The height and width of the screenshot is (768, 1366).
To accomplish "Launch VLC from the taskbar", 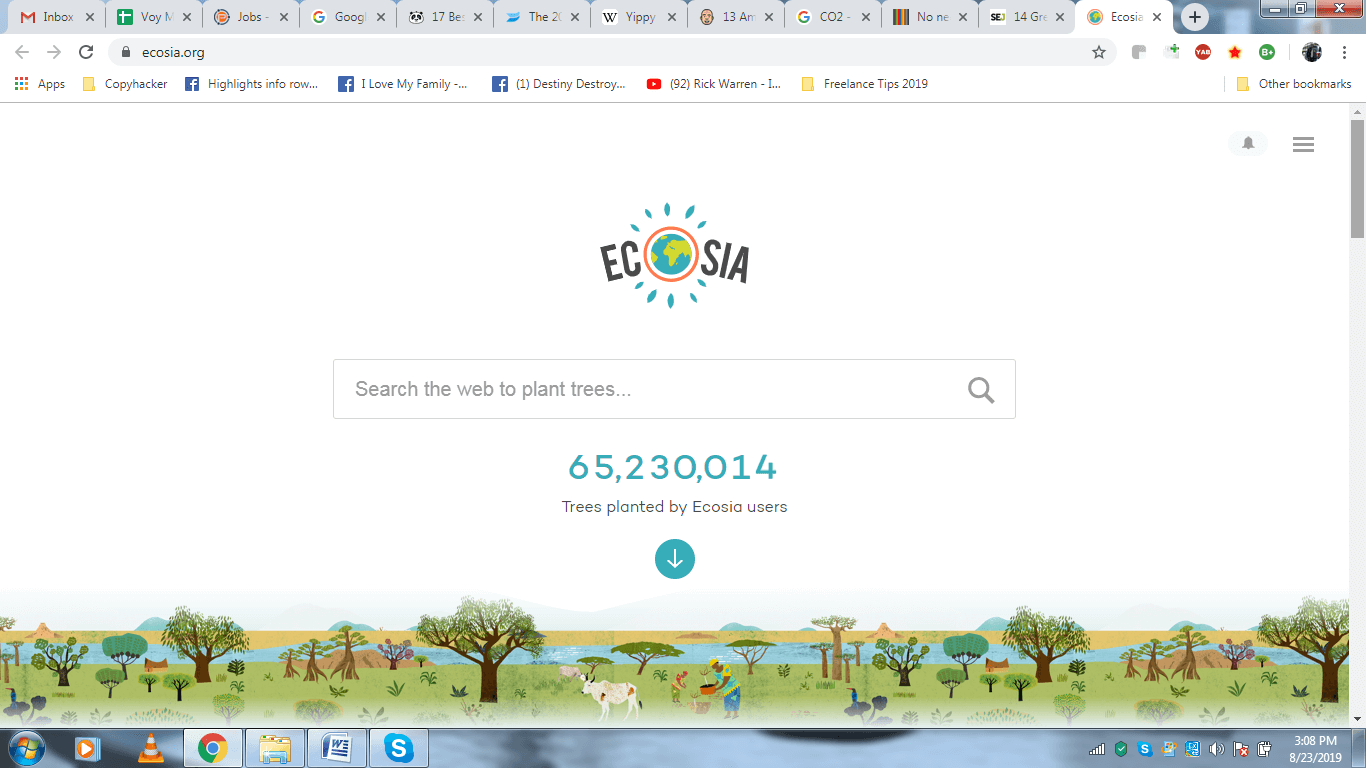I will (150, 748).
